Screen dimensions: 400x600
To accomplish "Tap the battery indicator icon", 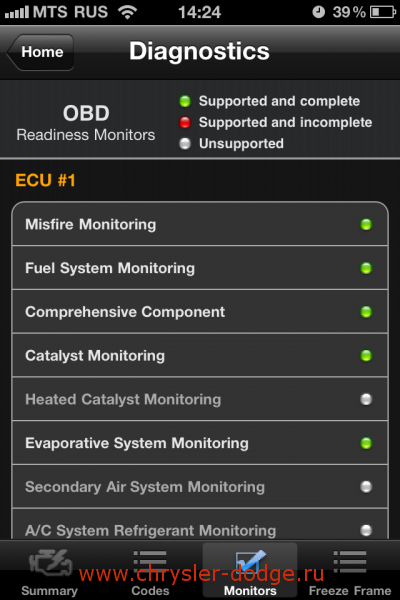I will click(383, 12).
